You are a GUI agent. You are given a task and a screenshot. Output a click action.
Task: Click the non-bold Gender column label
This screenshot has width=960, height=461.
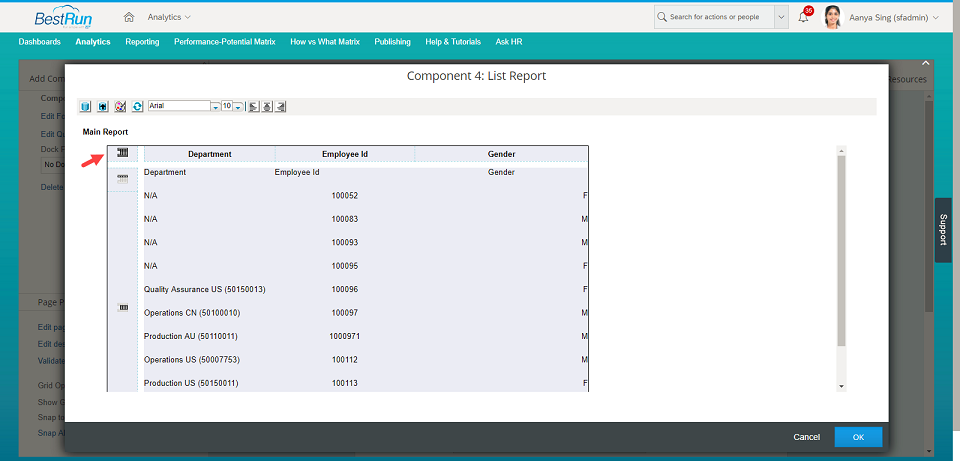coord(501,173)
